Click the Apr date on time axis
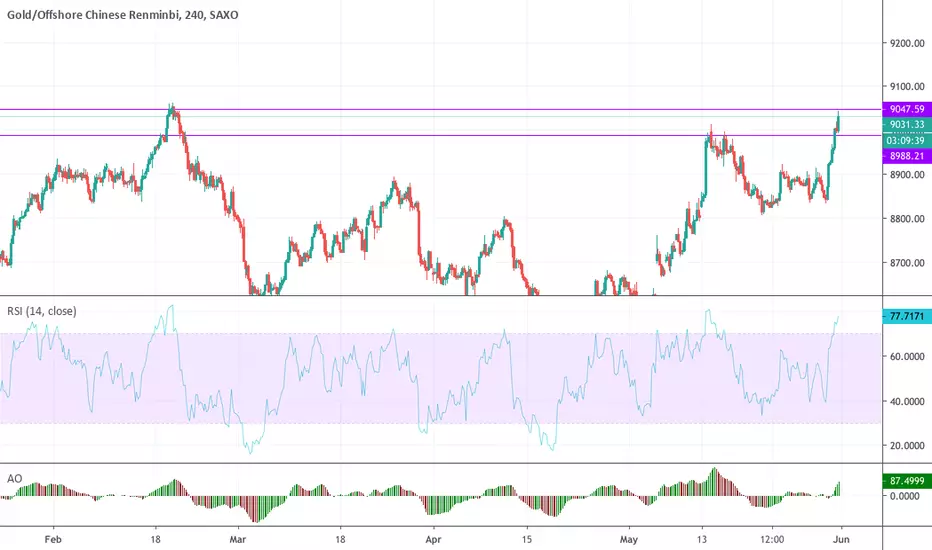The width and height of the screenshot is (932, 550). pos(433,540)
